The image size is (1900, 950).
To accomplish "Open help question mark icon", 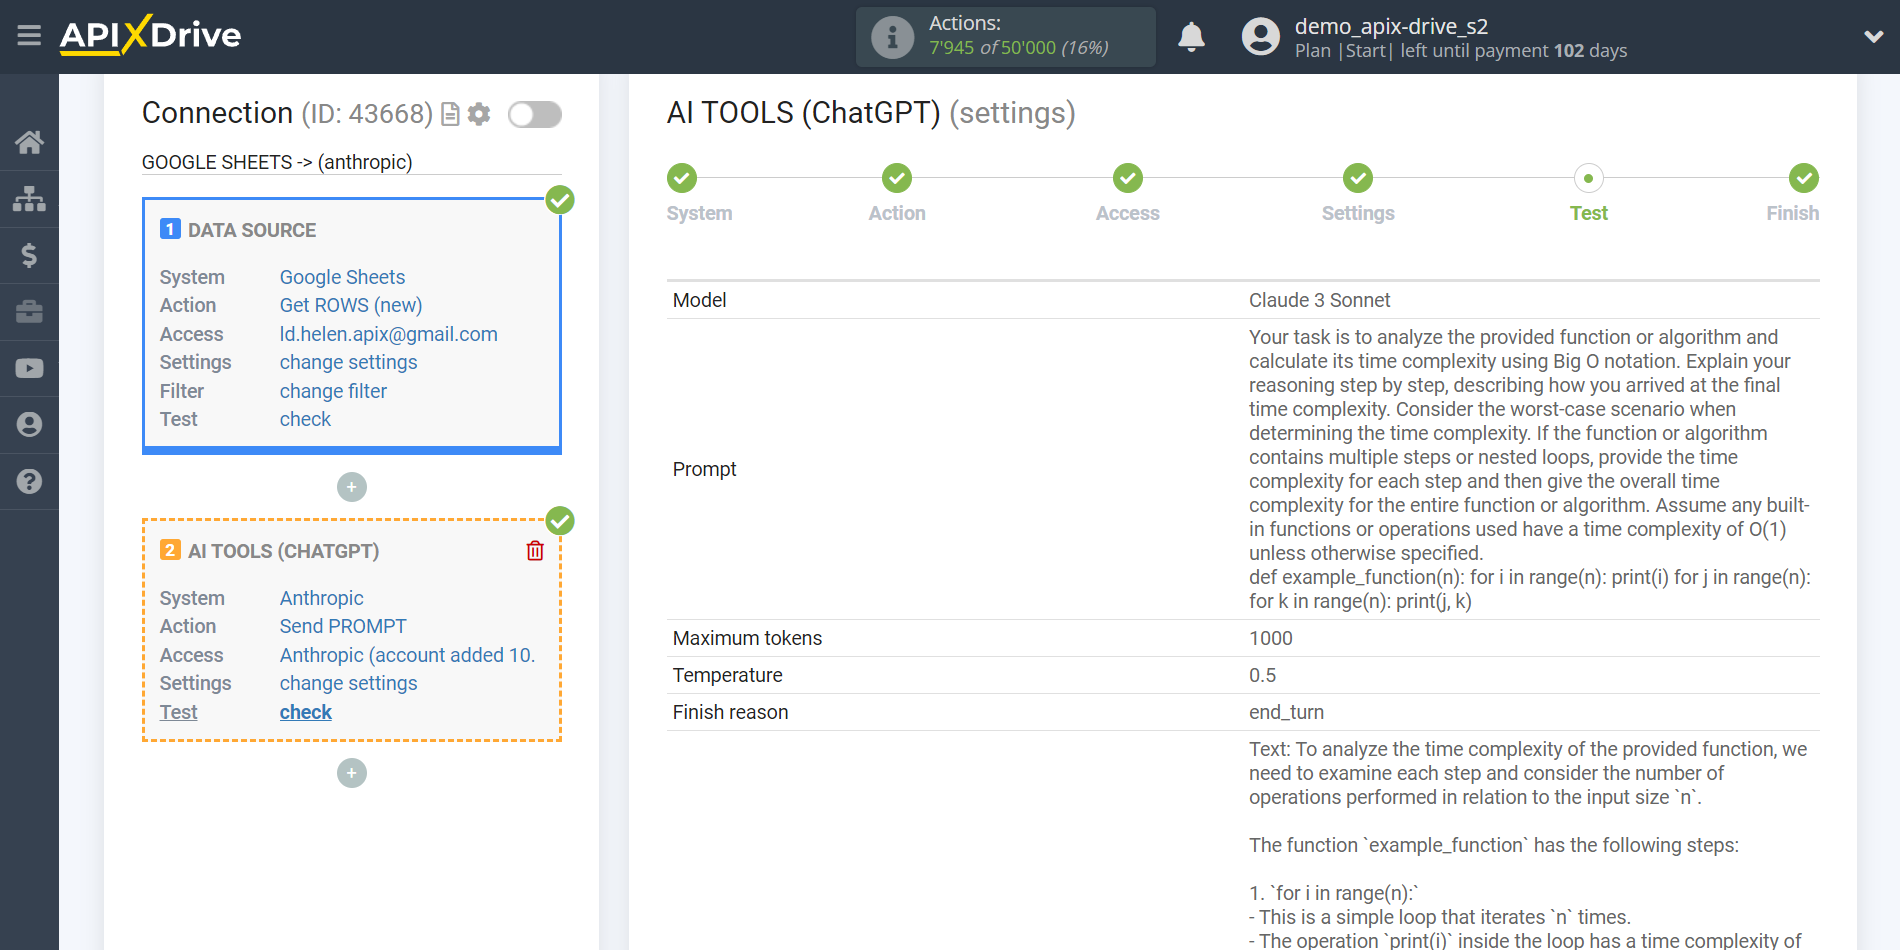I will tap(29, 481).
